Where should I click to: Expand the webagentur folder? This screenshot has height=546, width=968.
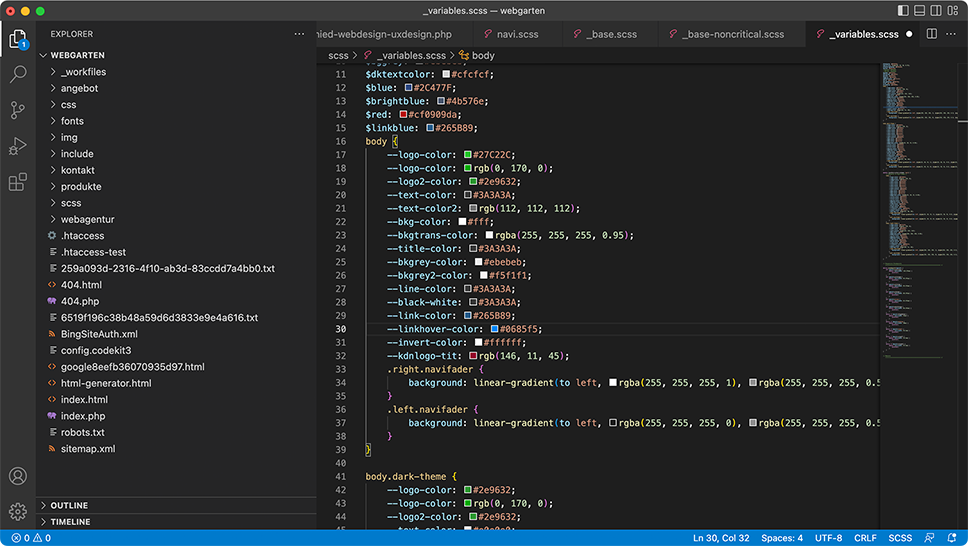click(176, 219)
